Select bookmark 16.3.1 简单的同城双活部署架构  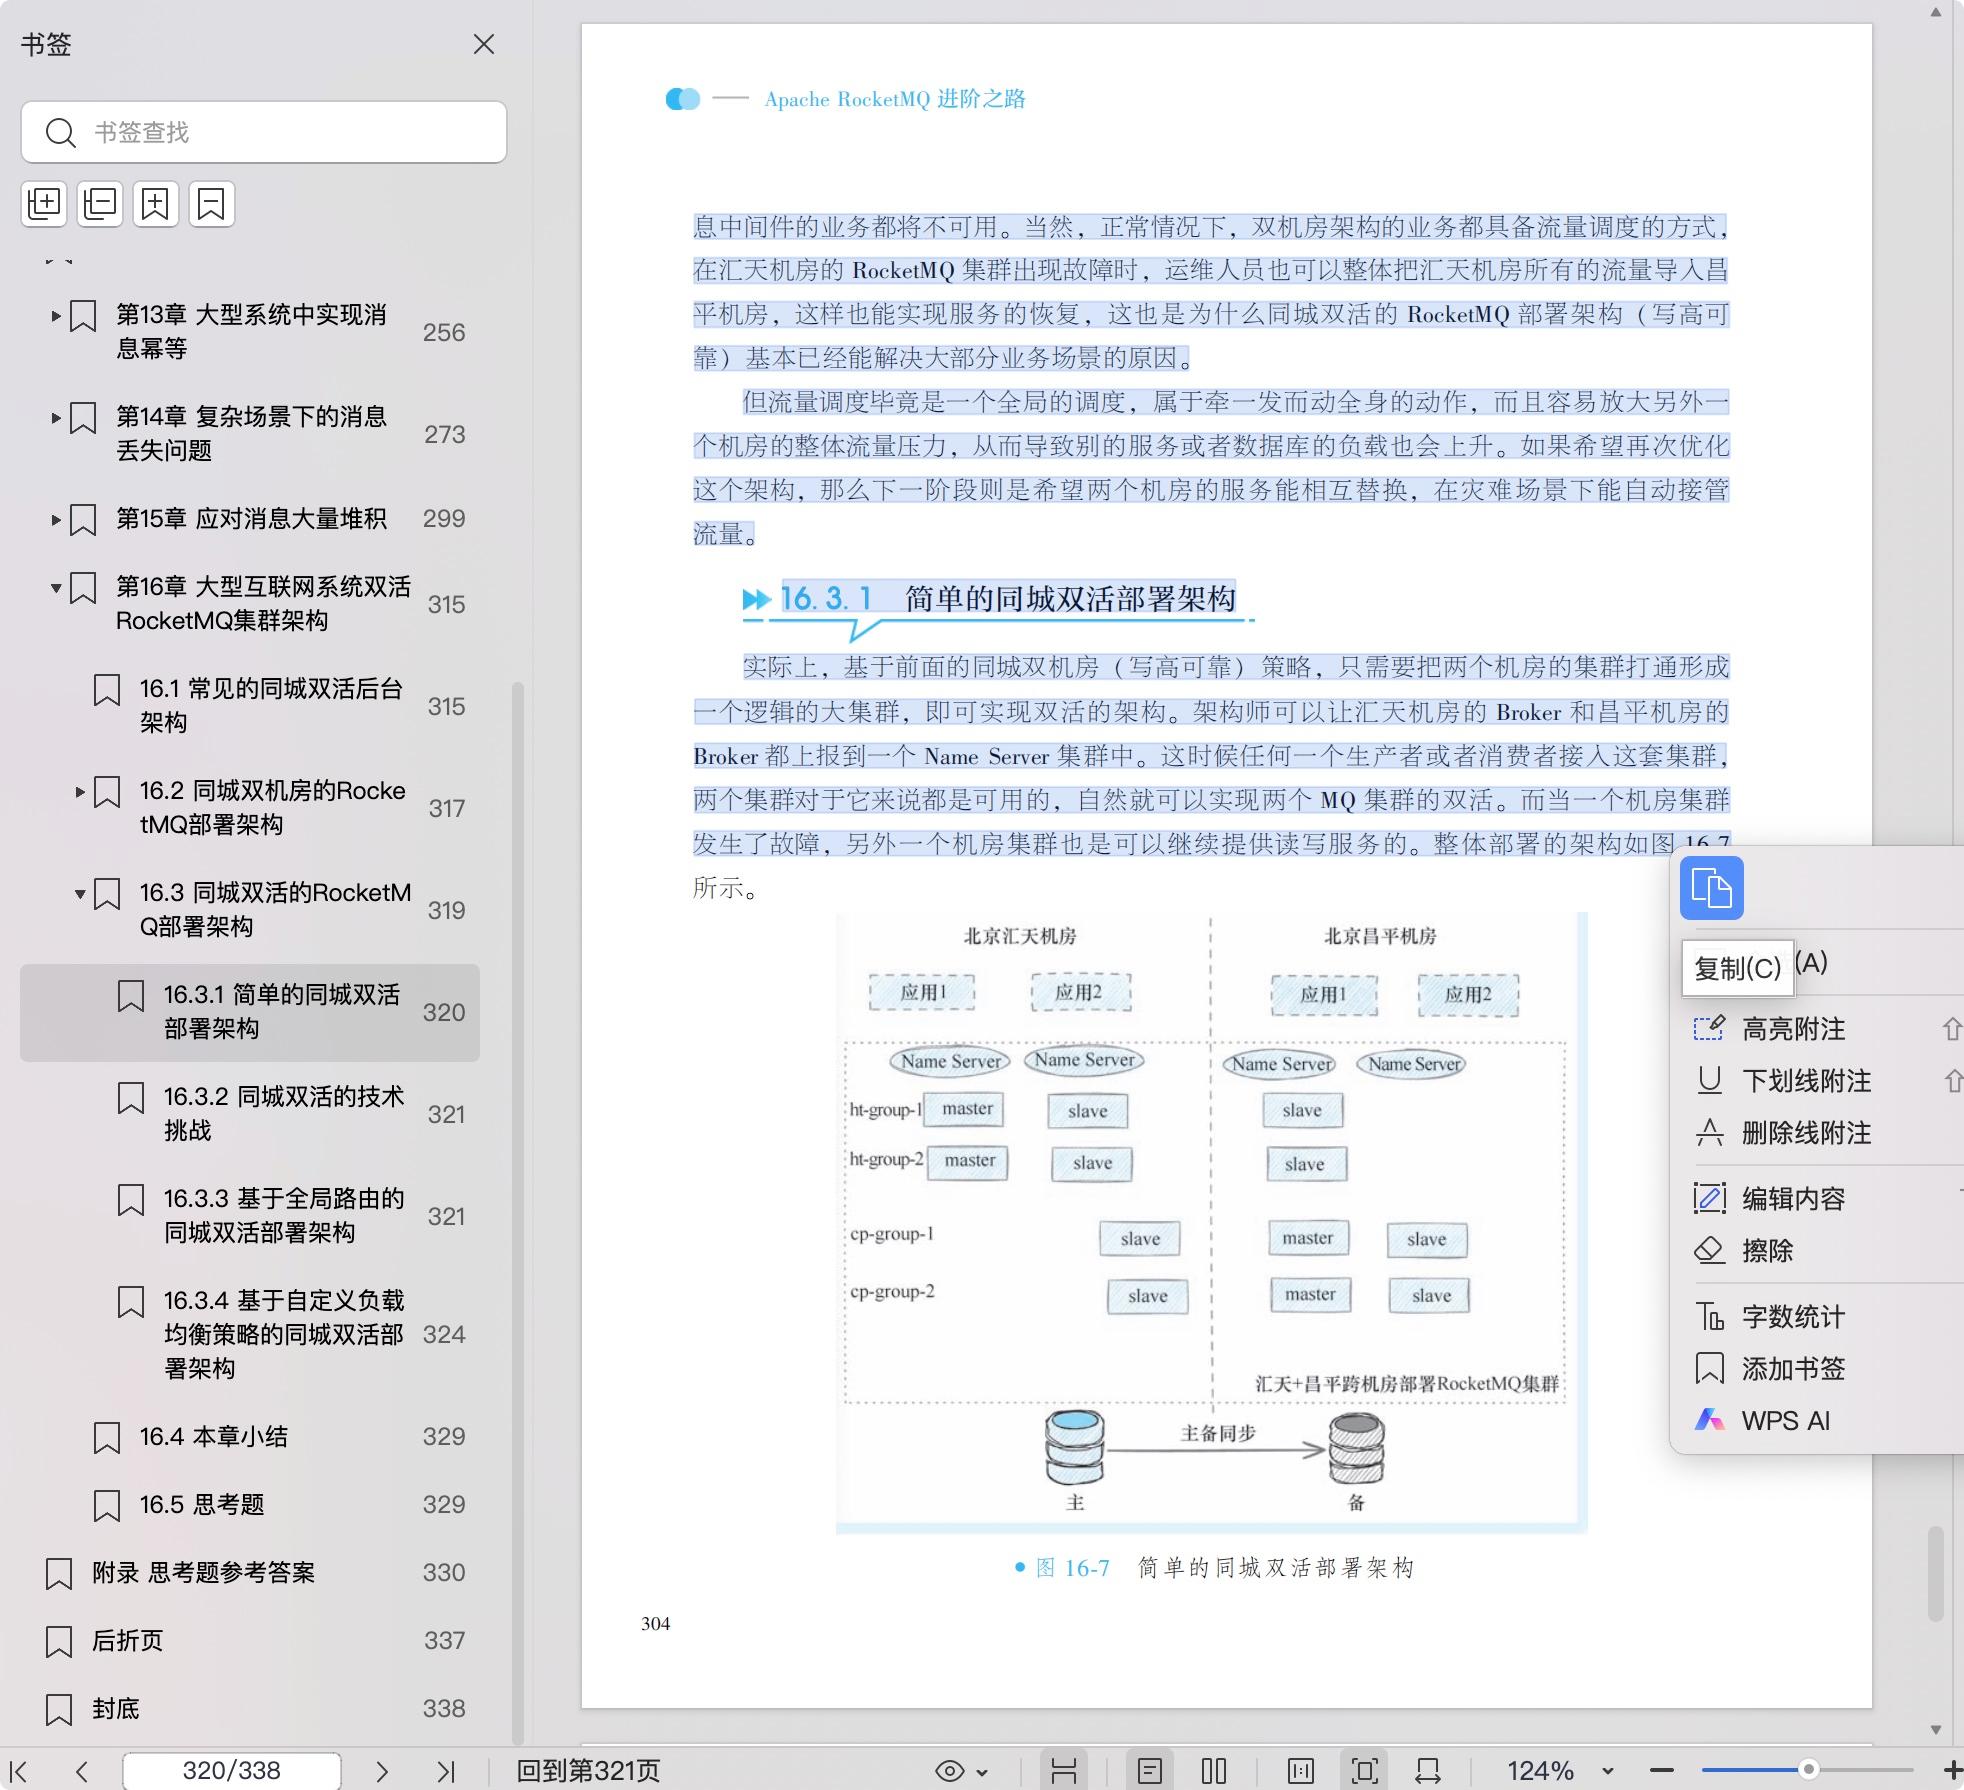point(250,1012)
